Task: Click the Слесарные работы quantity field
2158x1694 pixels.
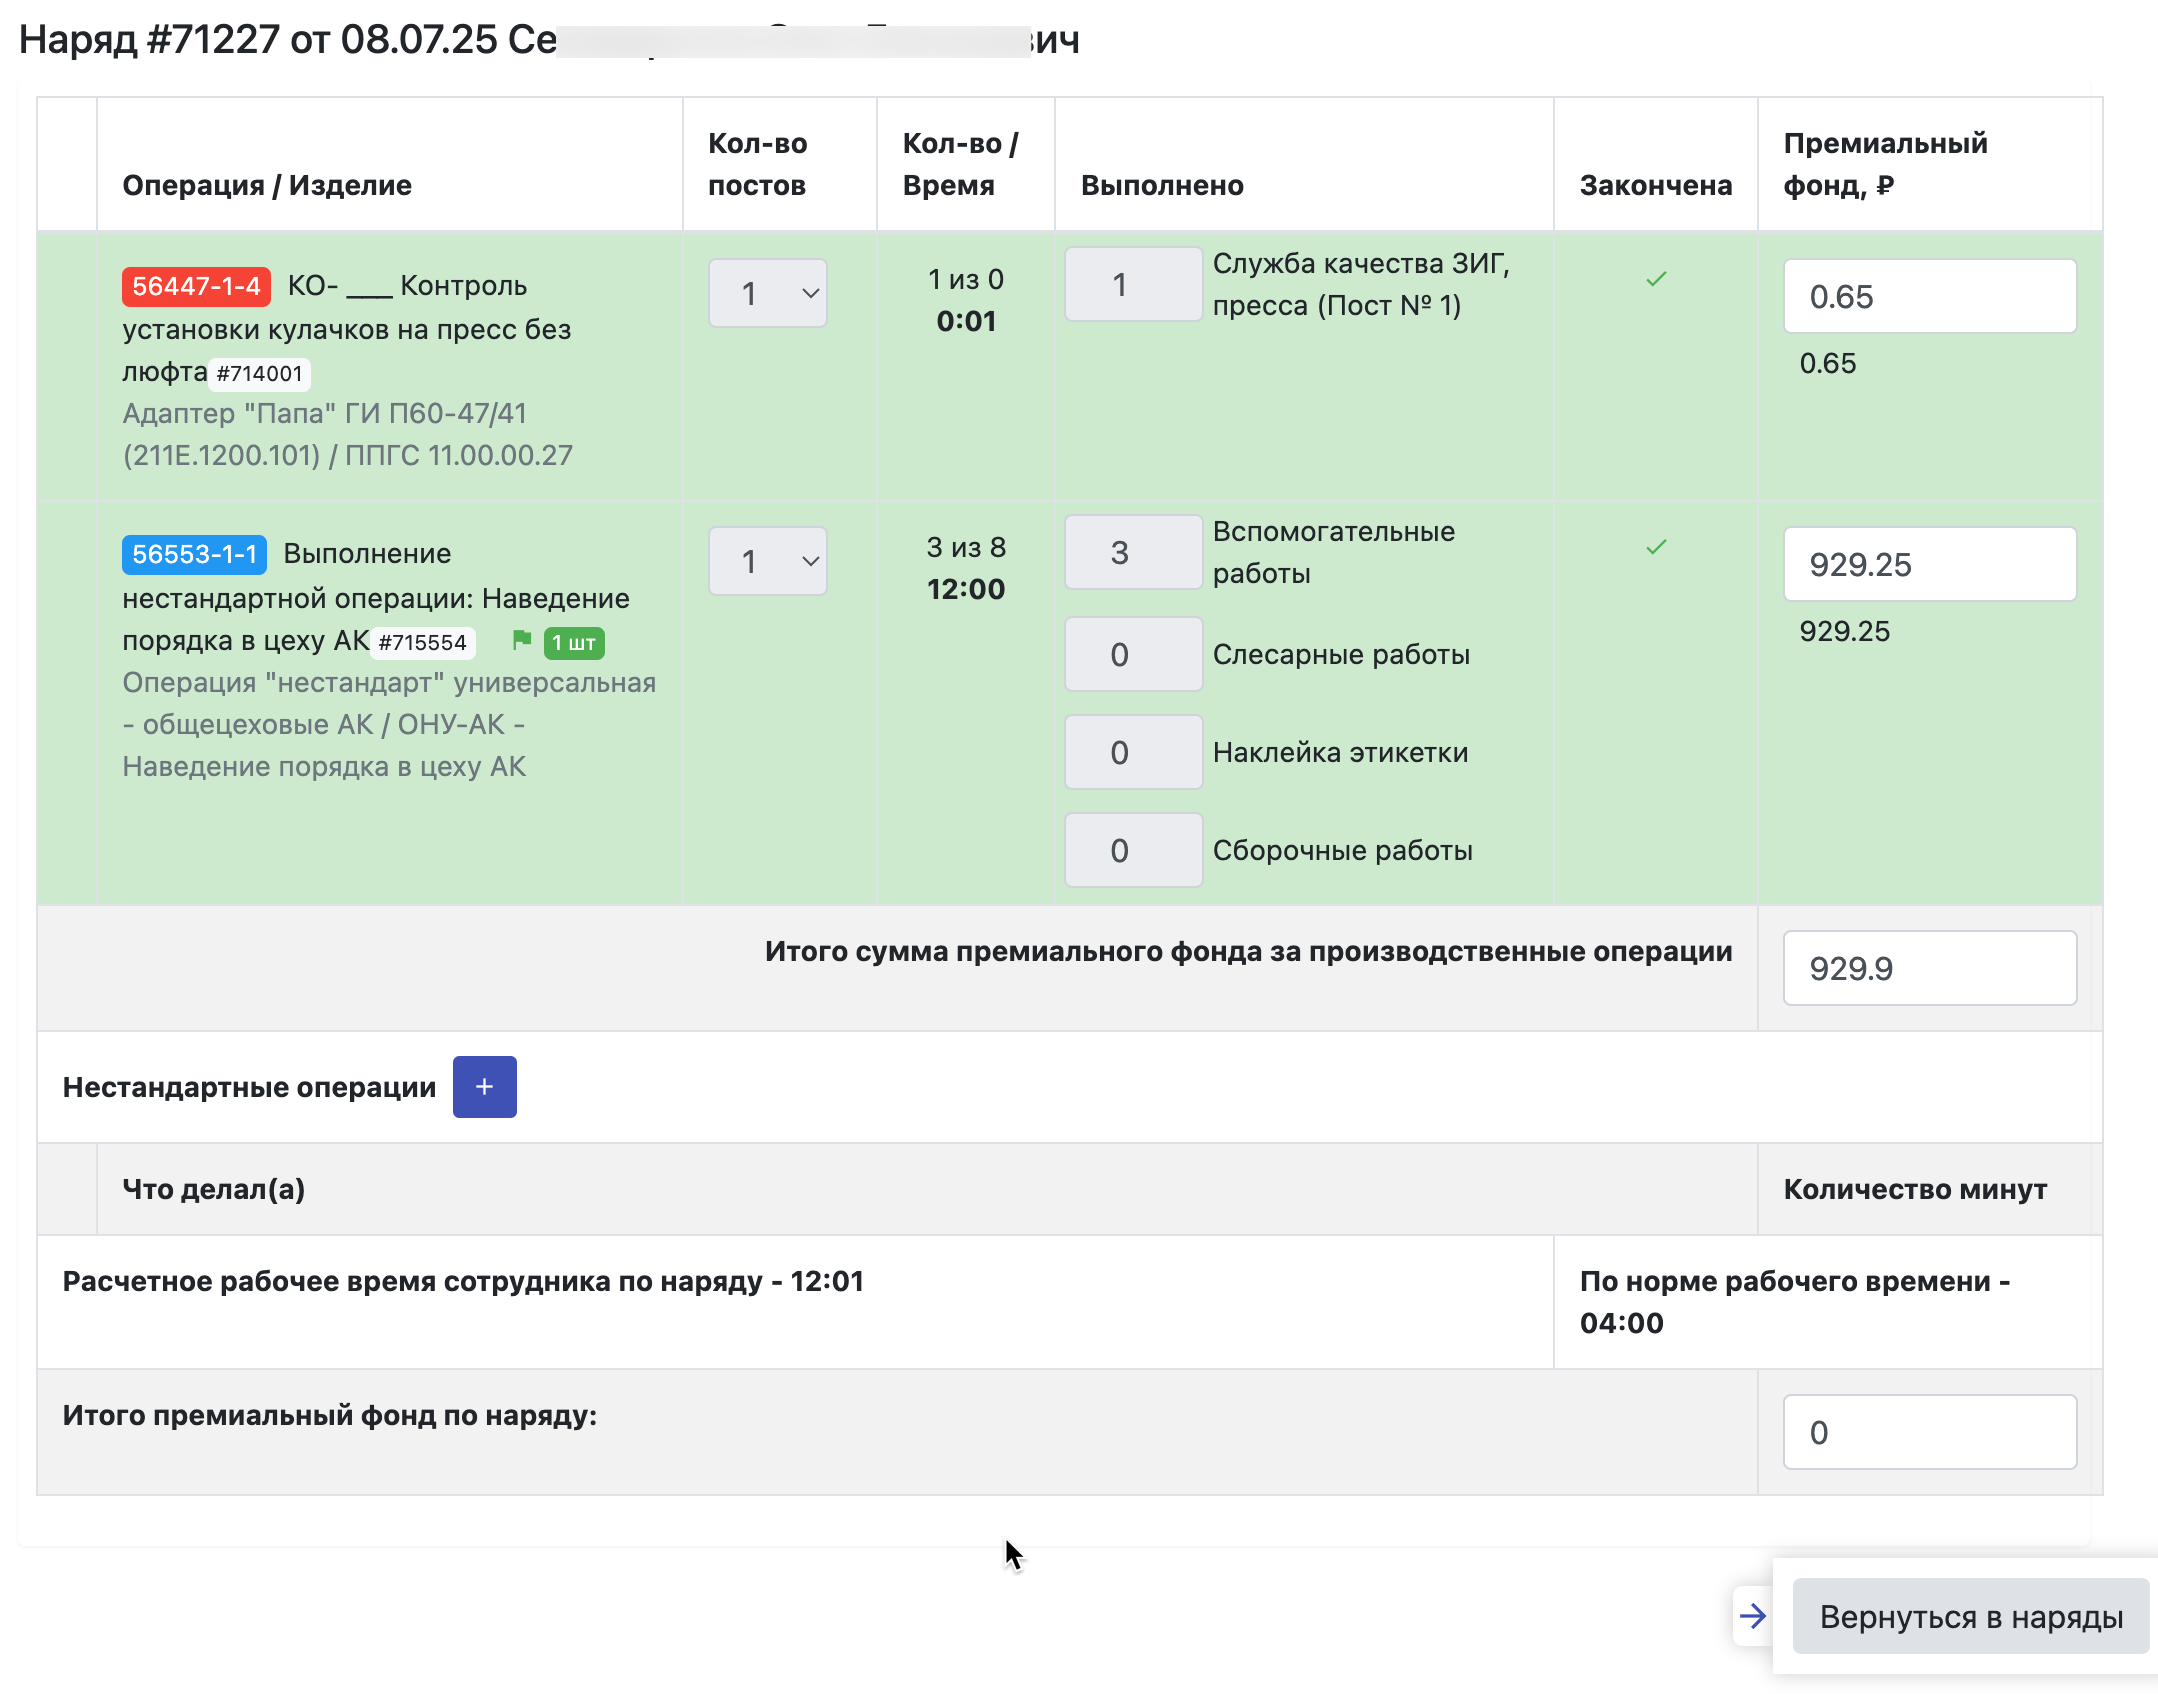Action: click(x=1132, y=655)
